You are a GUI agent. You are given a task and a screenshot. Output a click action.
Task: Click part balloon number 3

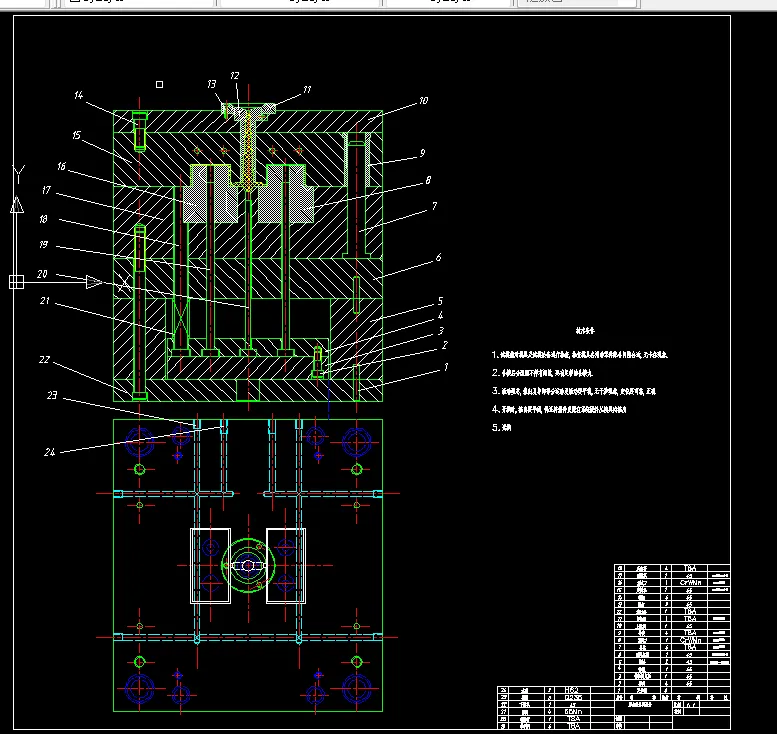click(441, 331)
